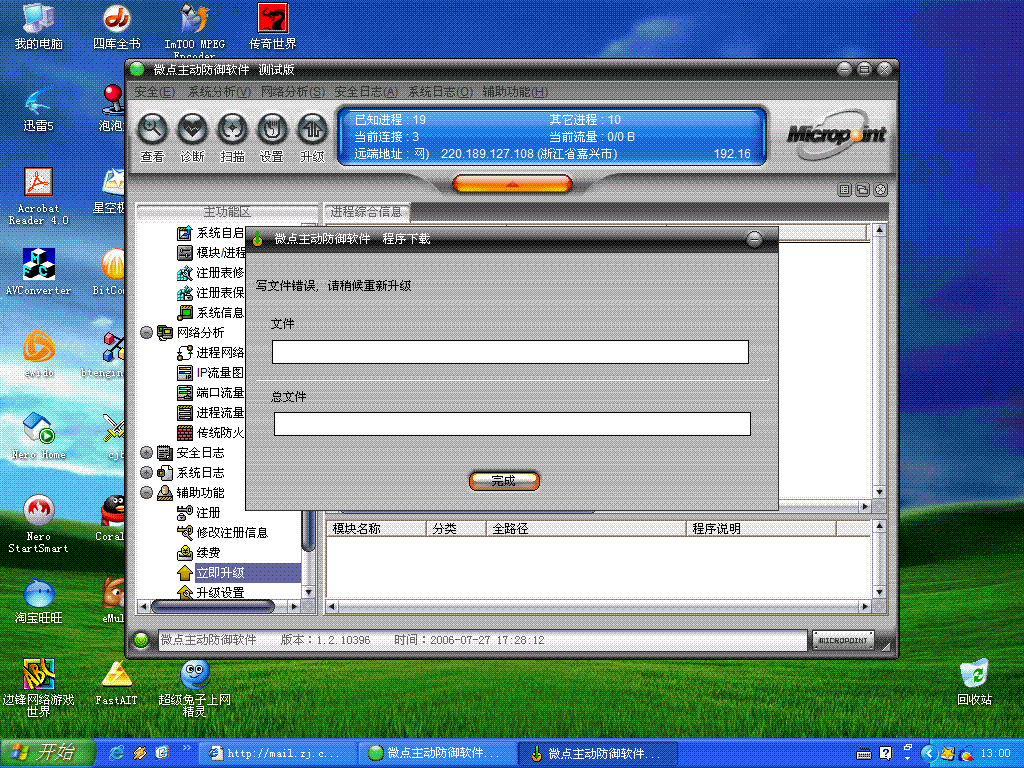Open 续费 renewal item in tree

[208, 552]
